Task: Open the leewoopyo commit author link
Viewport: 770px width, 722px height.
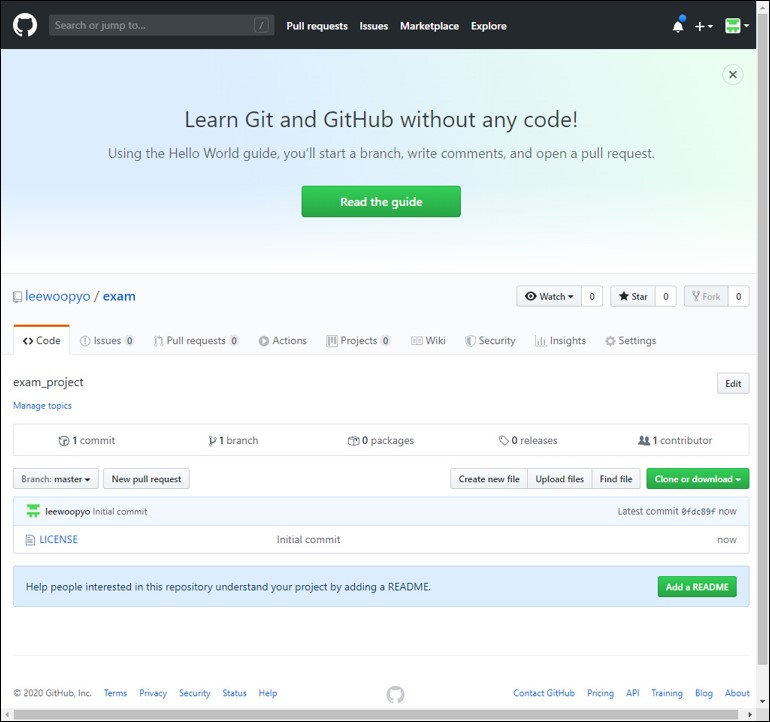Action: (x=67, y=511)
